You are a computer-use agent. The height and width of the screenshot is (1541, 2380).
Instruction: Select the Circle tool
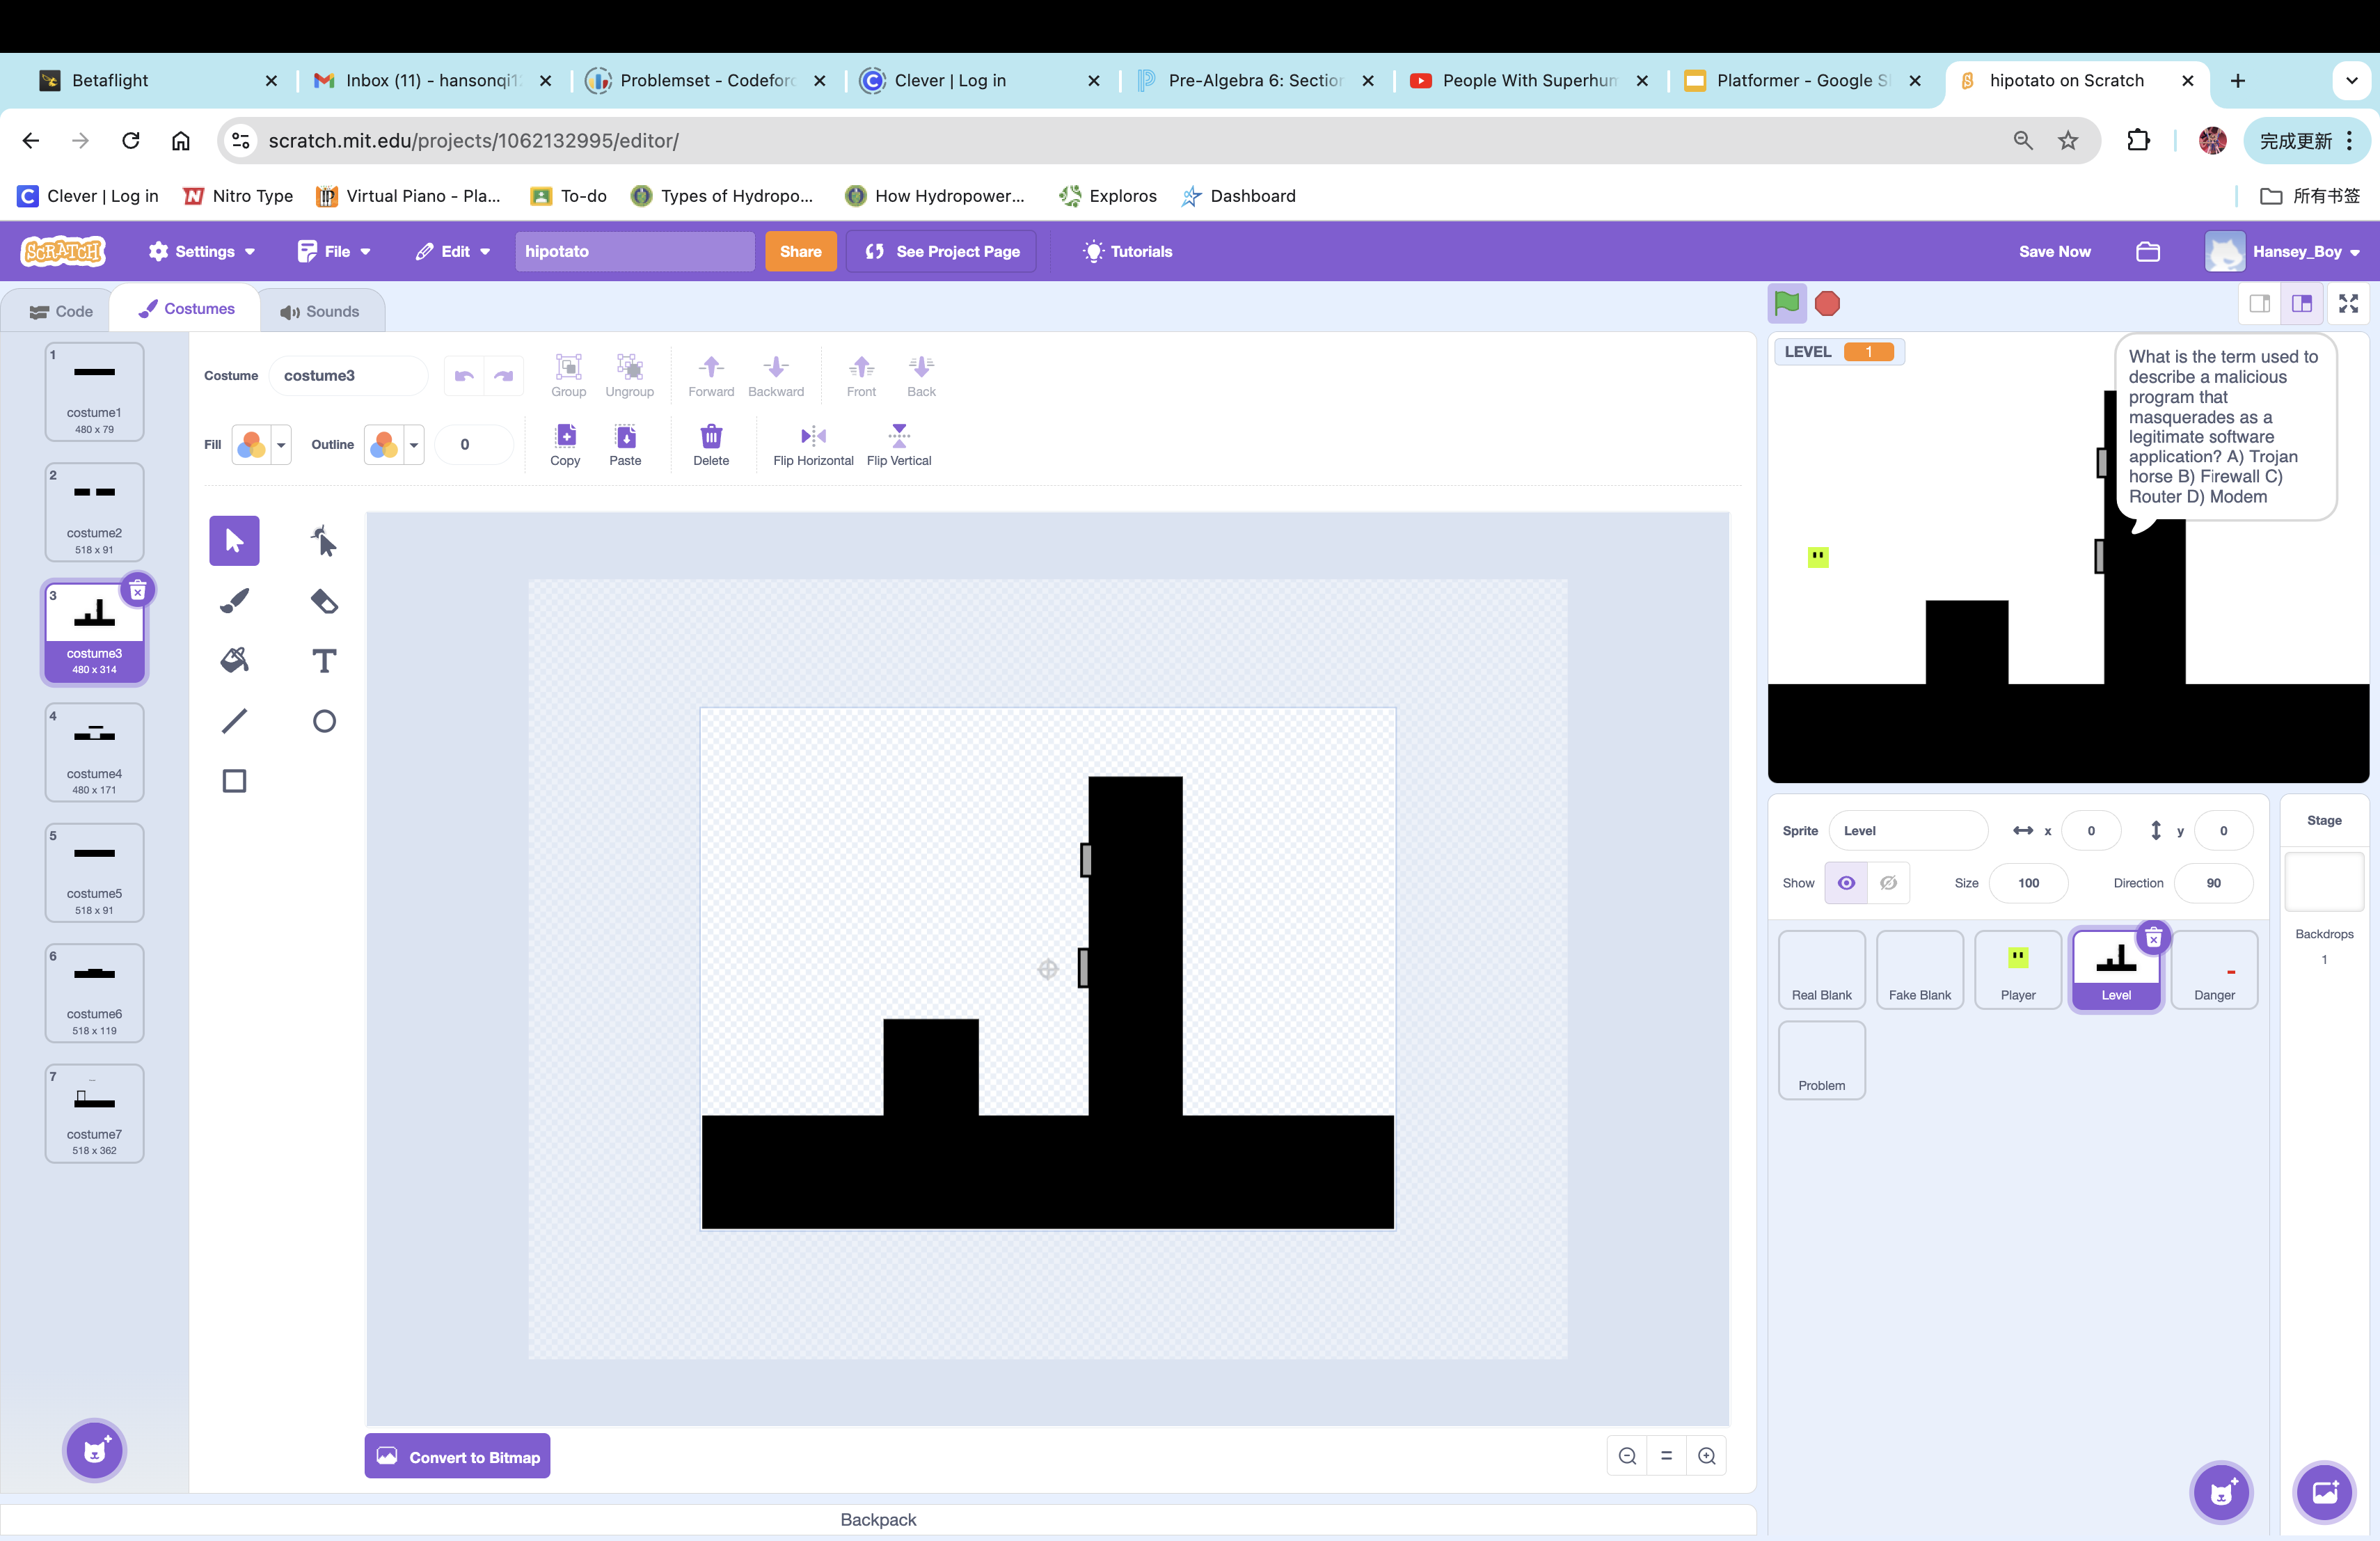point(324,721)
